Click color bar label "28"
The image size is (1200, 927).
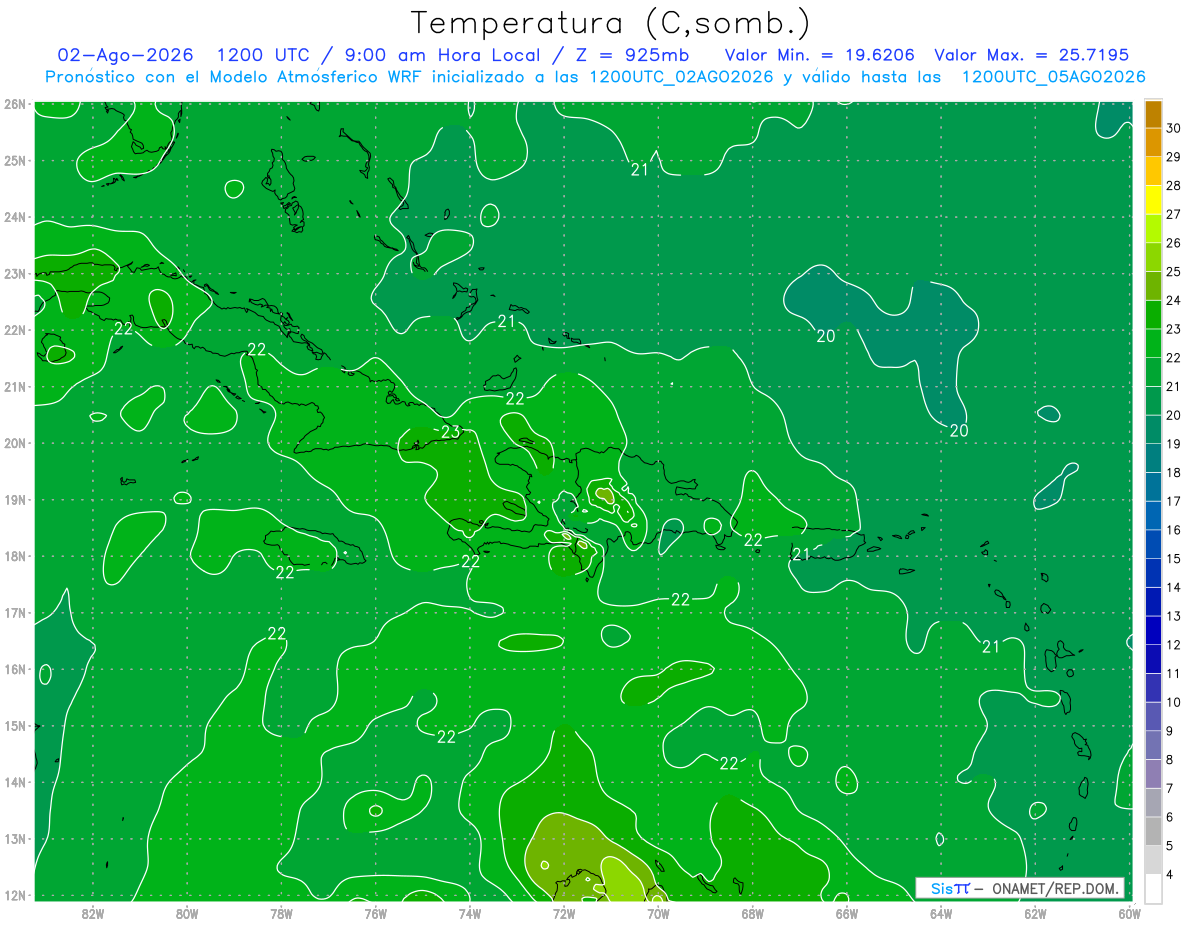[x=1173, y=186]
